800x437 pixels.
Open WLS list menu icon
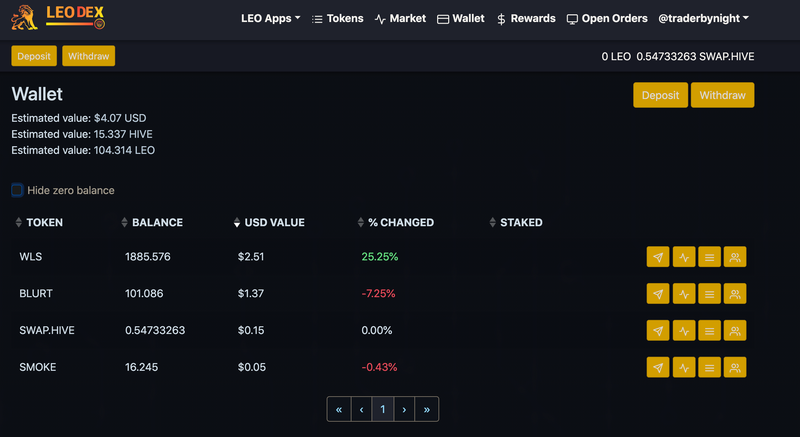[x=709, y=257]
